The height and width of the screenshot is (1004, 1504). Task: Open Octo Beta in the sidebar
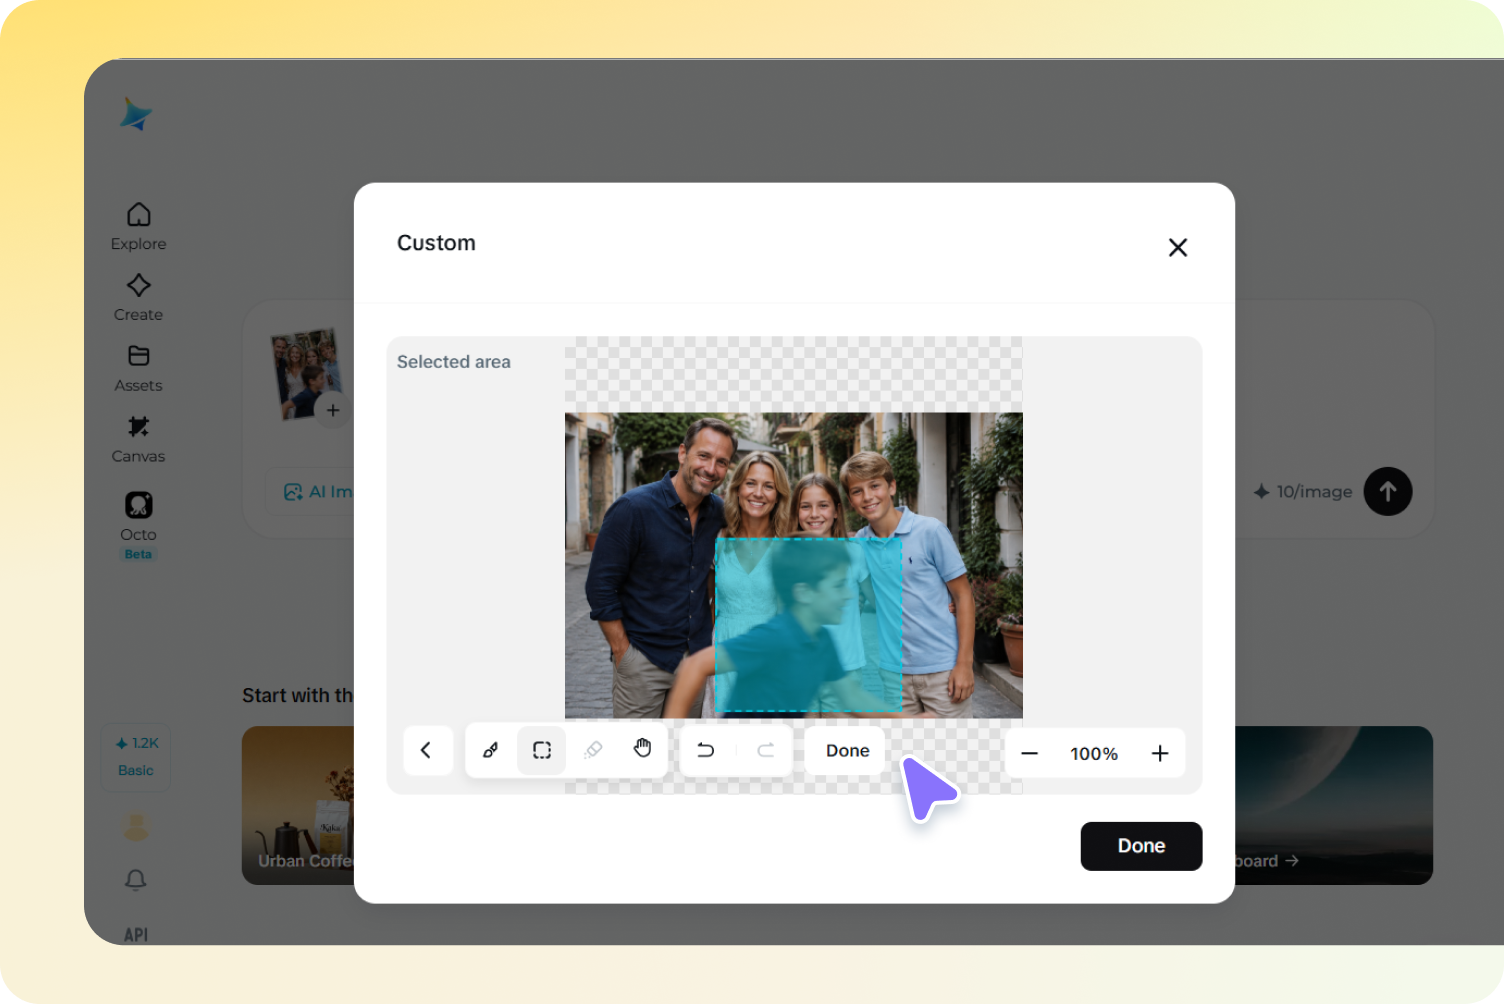point(139,525)
